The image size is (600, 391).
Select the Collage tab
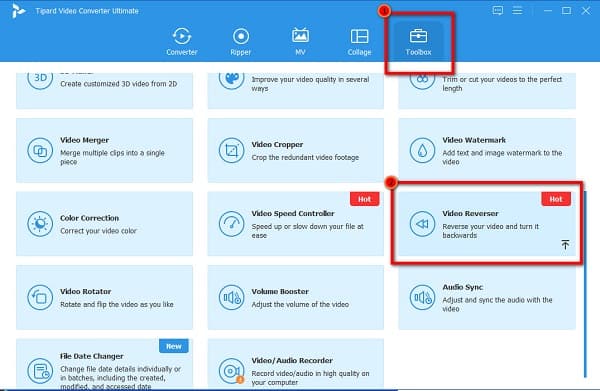pos(359,41)
